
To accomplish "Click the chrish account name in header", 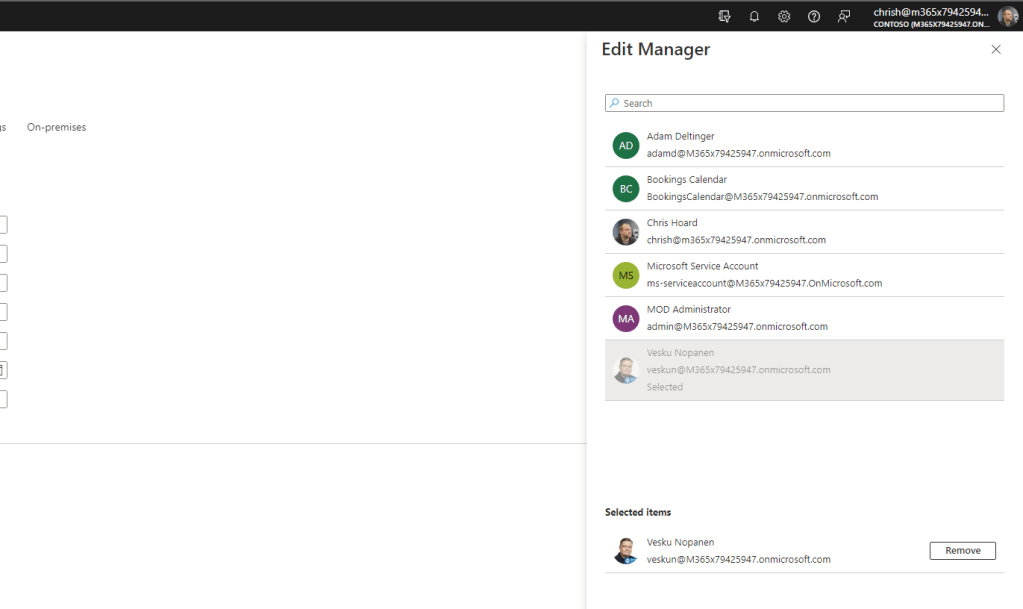I will click(x=930, y=12).
